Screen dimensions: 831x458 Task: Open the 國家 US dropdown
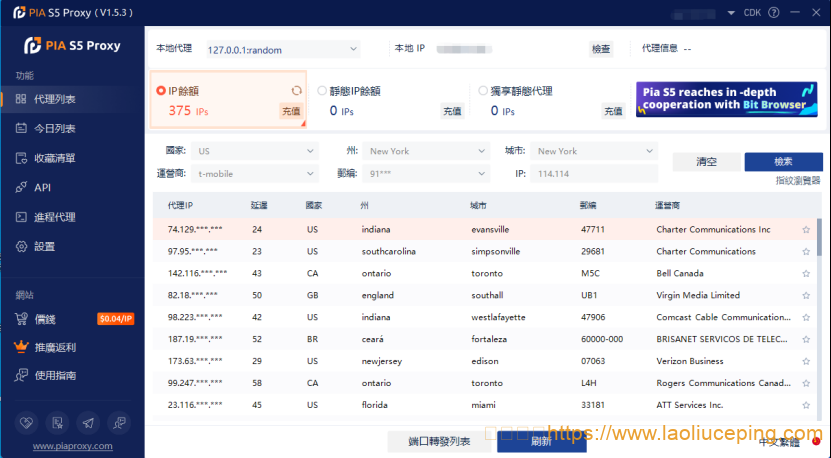pyautogui.click(x=254, y=151)
